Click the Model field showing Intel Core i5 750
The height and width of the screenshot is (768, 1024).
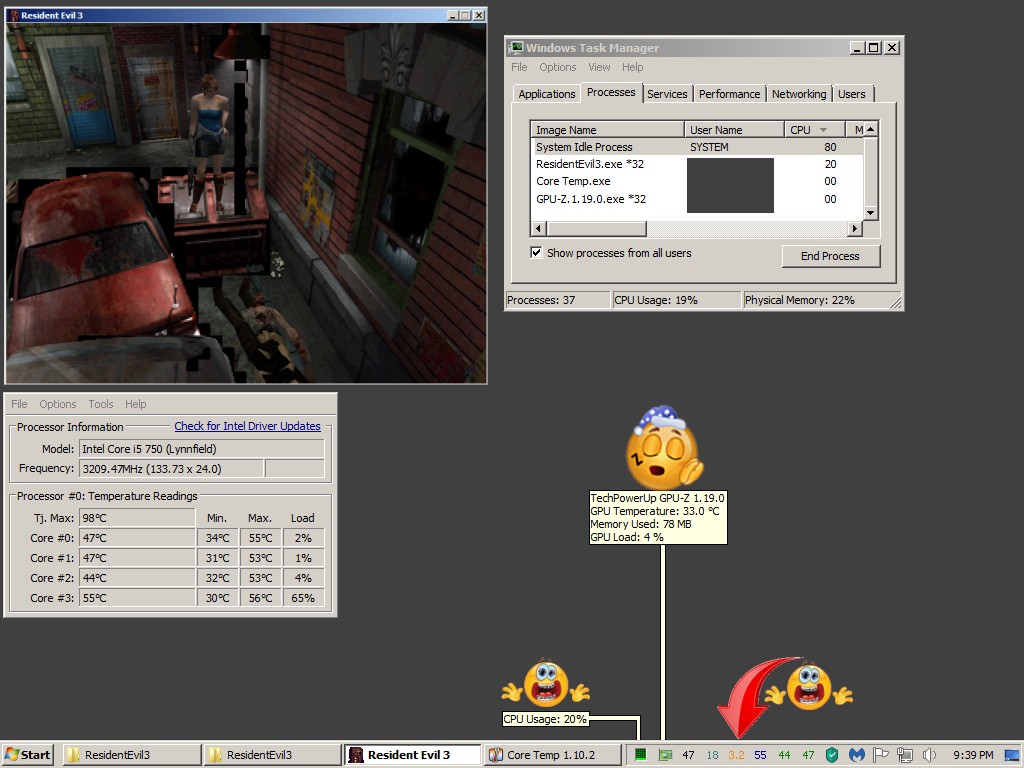(x=202, y=449)
